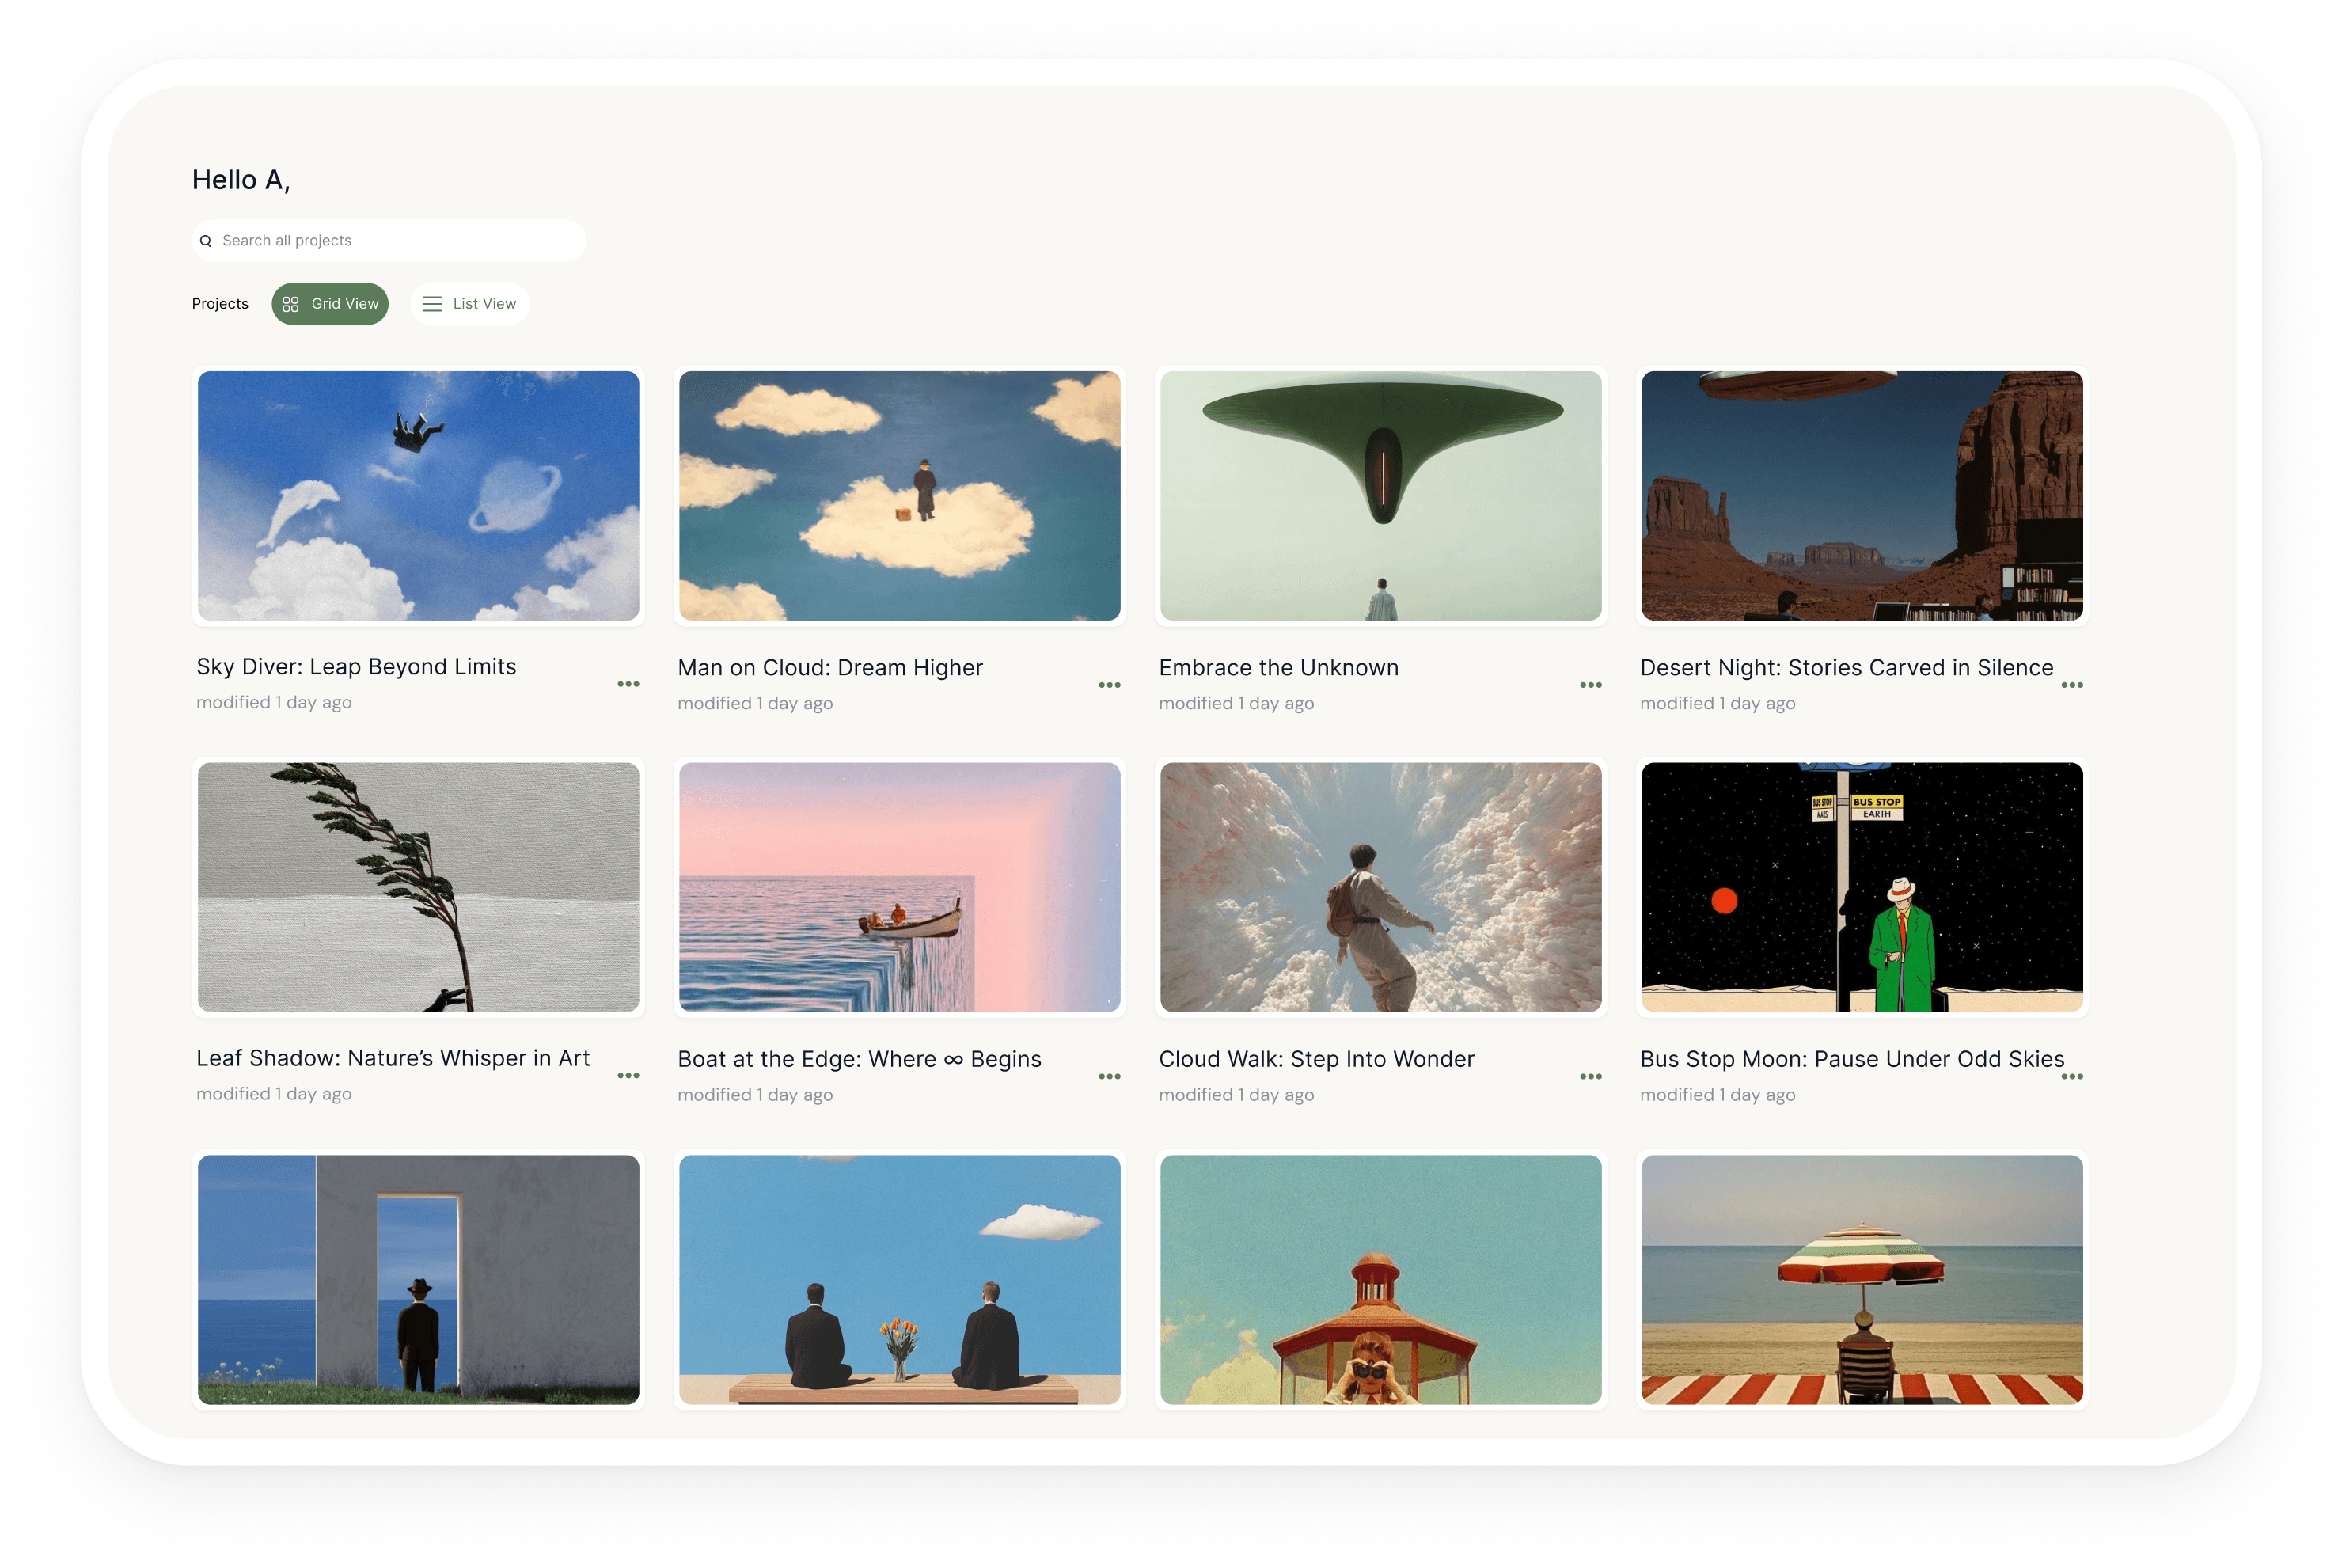Click title Bus Stop Moon: Pause Under Odd Skies
Screen dimensions: 2342x1568
tap(1852, 1060)
